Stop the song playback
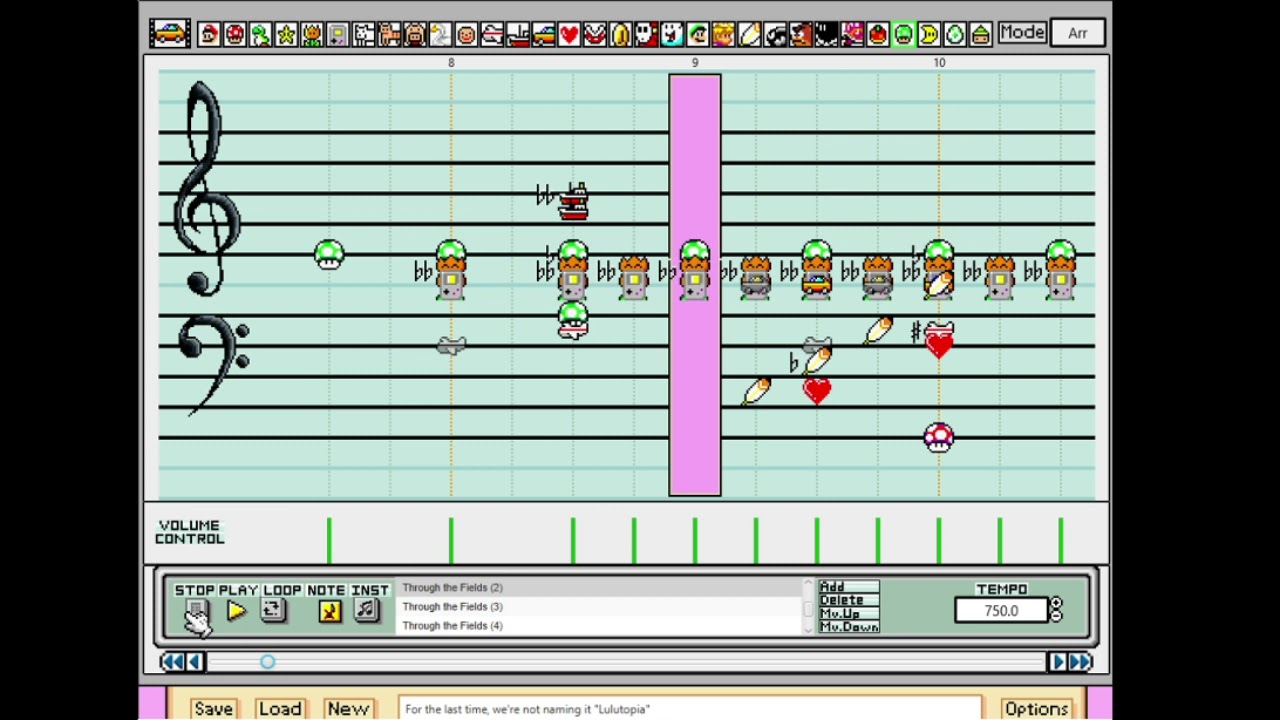Viewport: 1280px width, 720px height. coord(196,611)
